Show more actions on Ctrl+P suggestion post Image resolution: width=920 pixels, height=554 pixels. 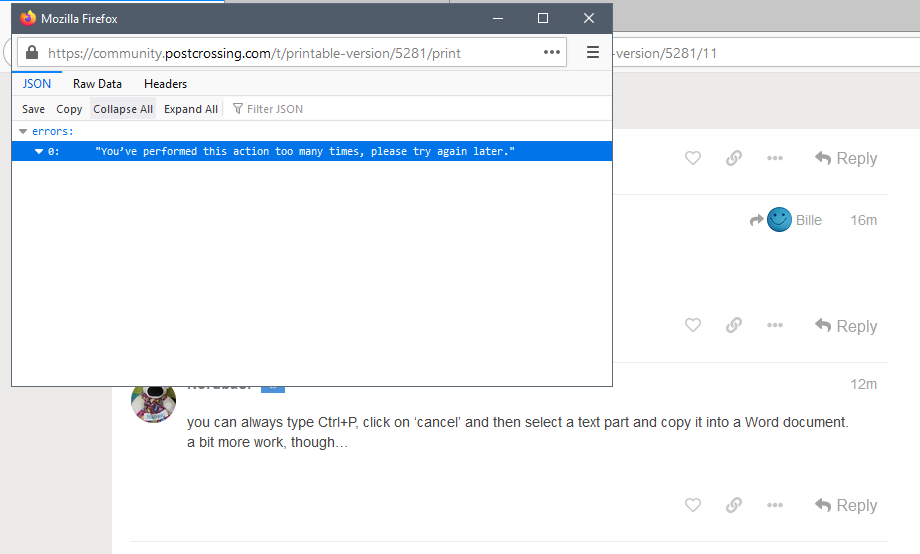774,505
